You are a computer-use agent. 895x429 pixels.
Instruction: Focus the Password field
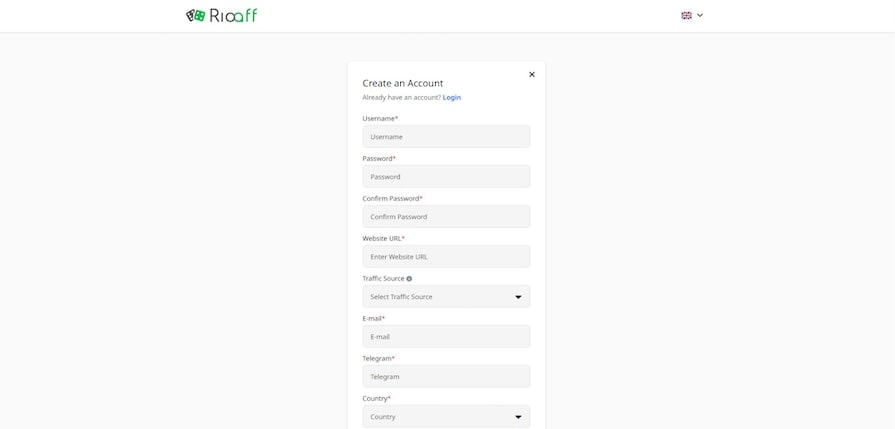click(x=446, y=176)
